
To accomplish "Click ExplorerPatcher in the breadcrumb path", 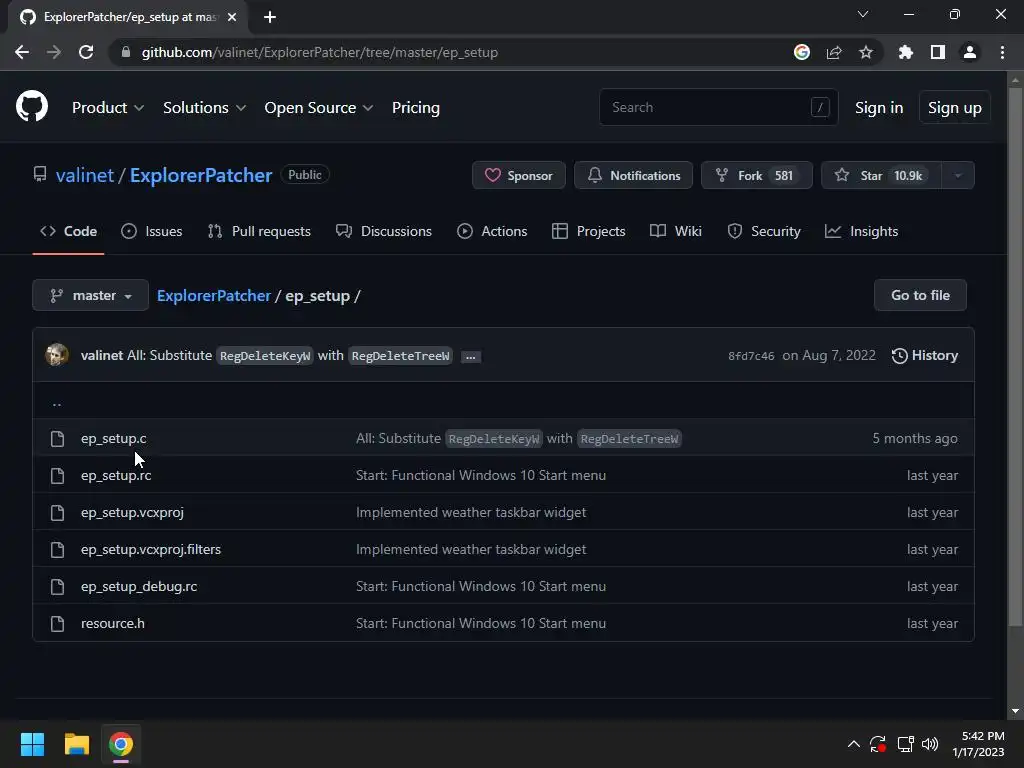I will pos(214,295).
